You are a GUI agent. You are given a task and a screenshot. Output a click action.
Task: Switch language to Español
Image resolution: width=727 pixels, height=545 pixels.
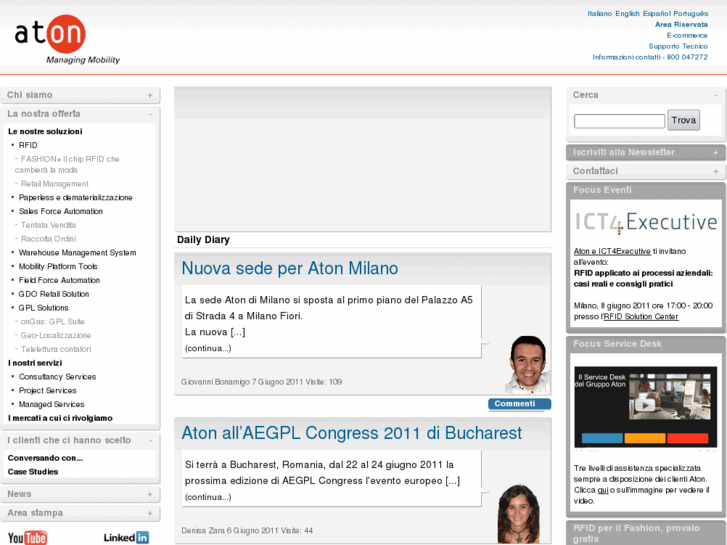pos(657,13)
